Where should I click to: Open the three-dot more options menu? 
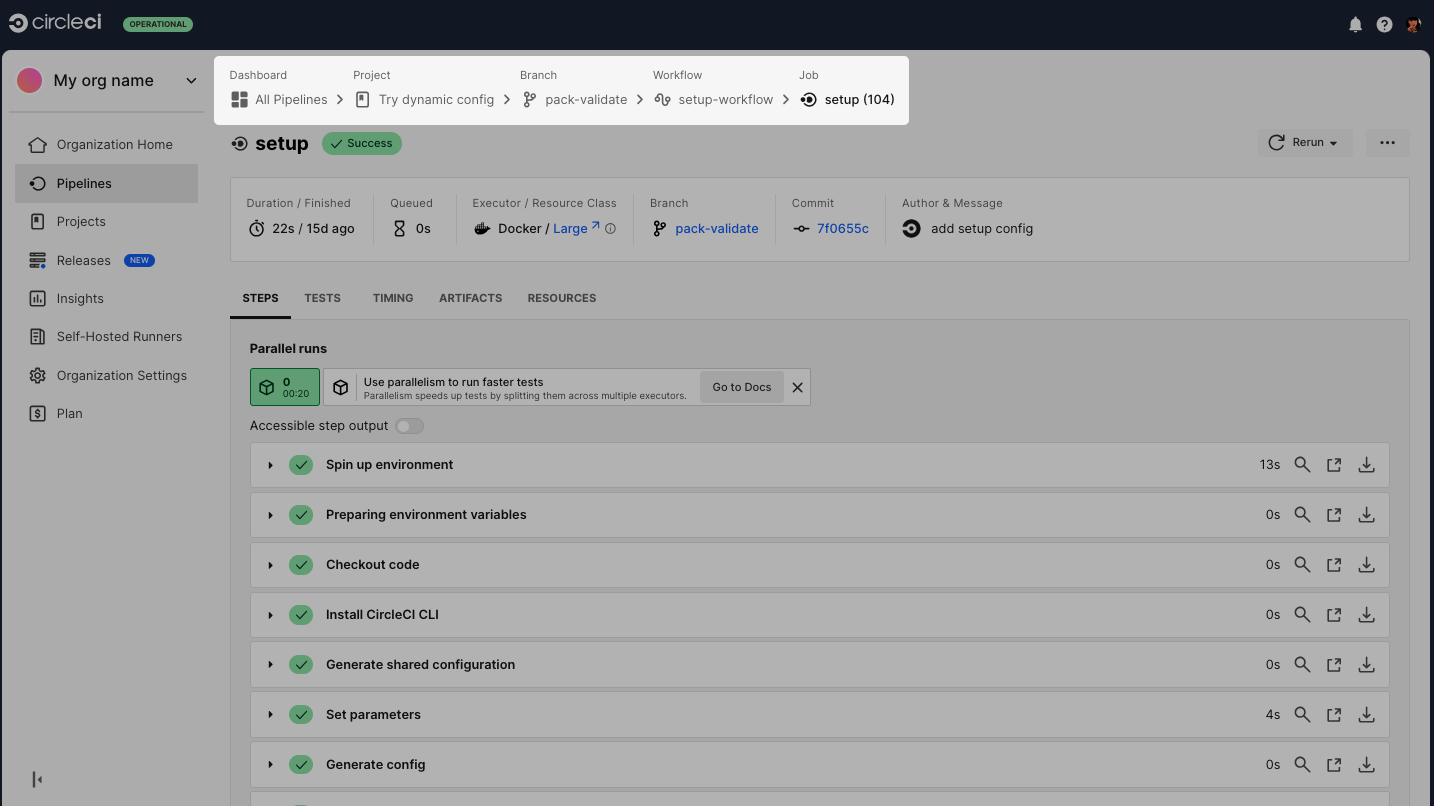click(1387, 143)
